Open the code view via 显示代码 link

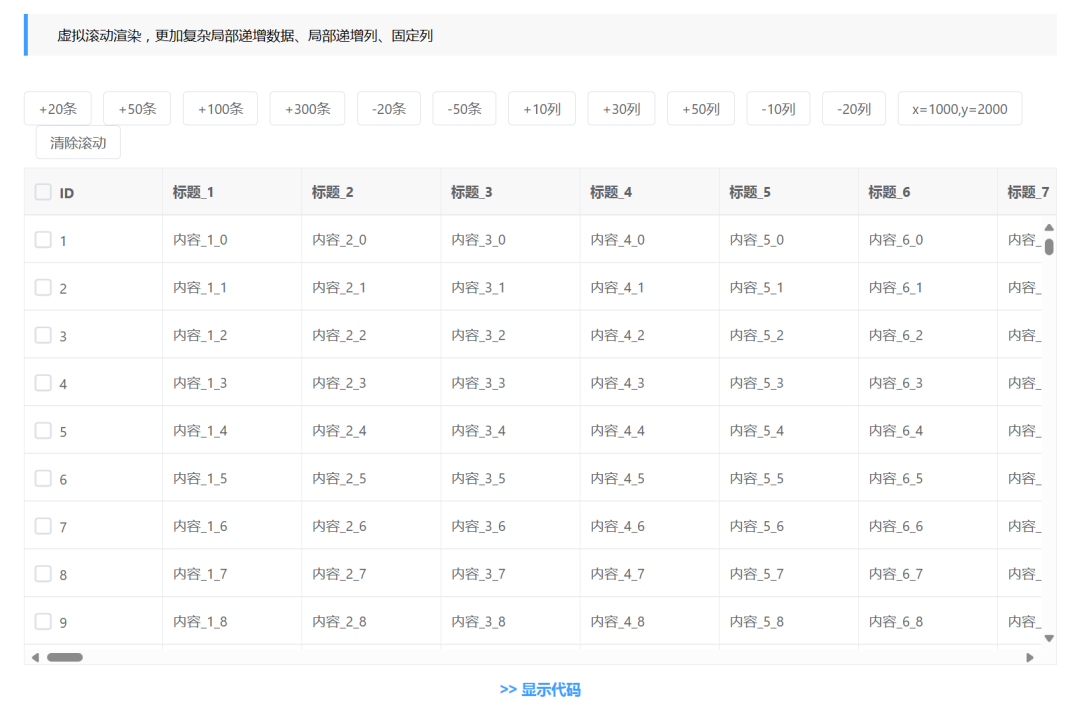pyautogui.click(x=543, y=690)
